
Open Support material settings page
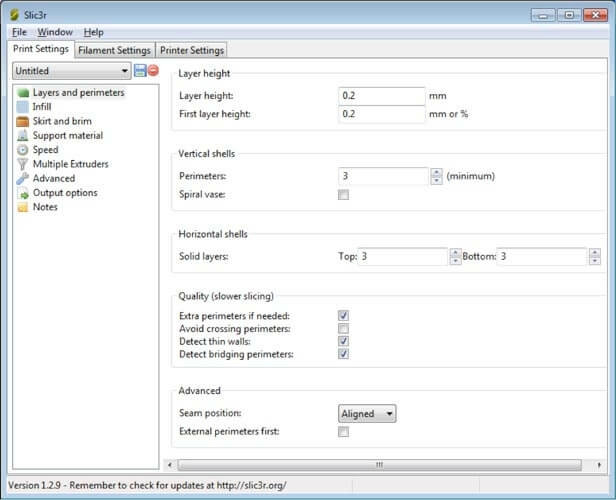[x=67, y=135]
